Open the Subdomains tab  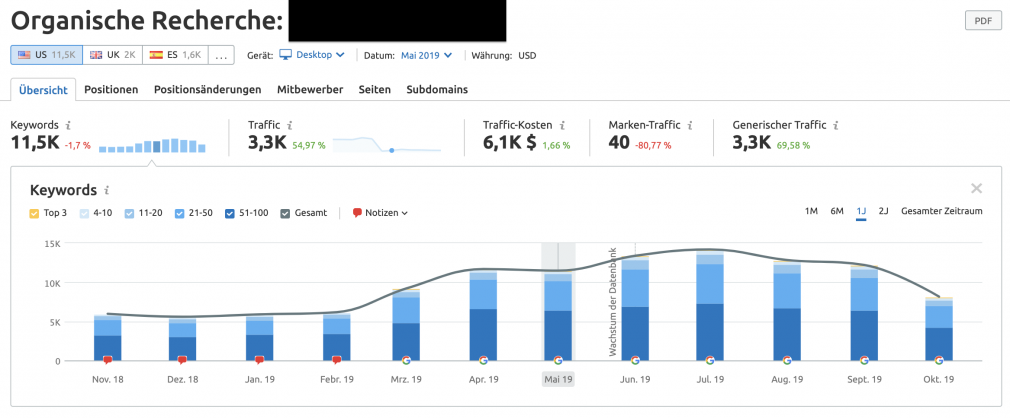[437, 90]
